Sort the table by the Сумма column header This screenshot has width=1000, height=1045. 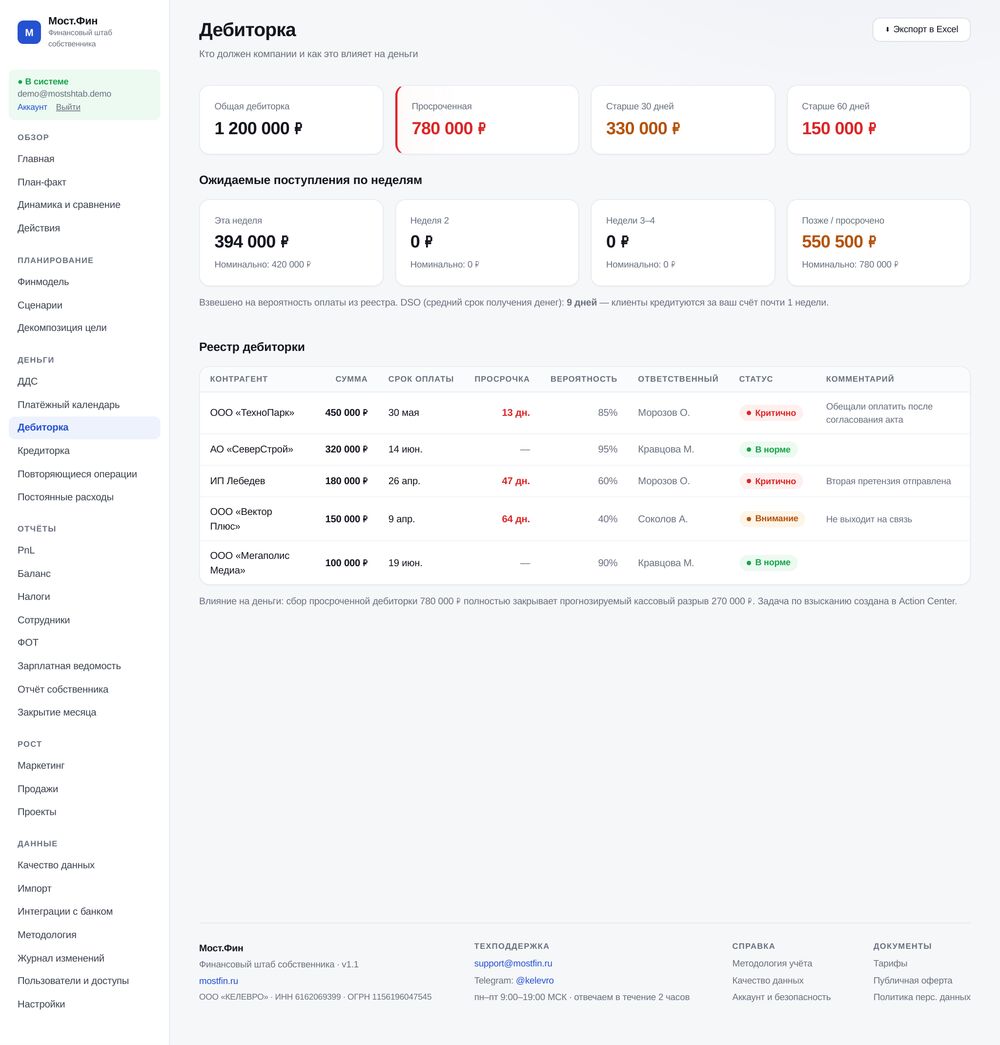click(x=351, y=379)
